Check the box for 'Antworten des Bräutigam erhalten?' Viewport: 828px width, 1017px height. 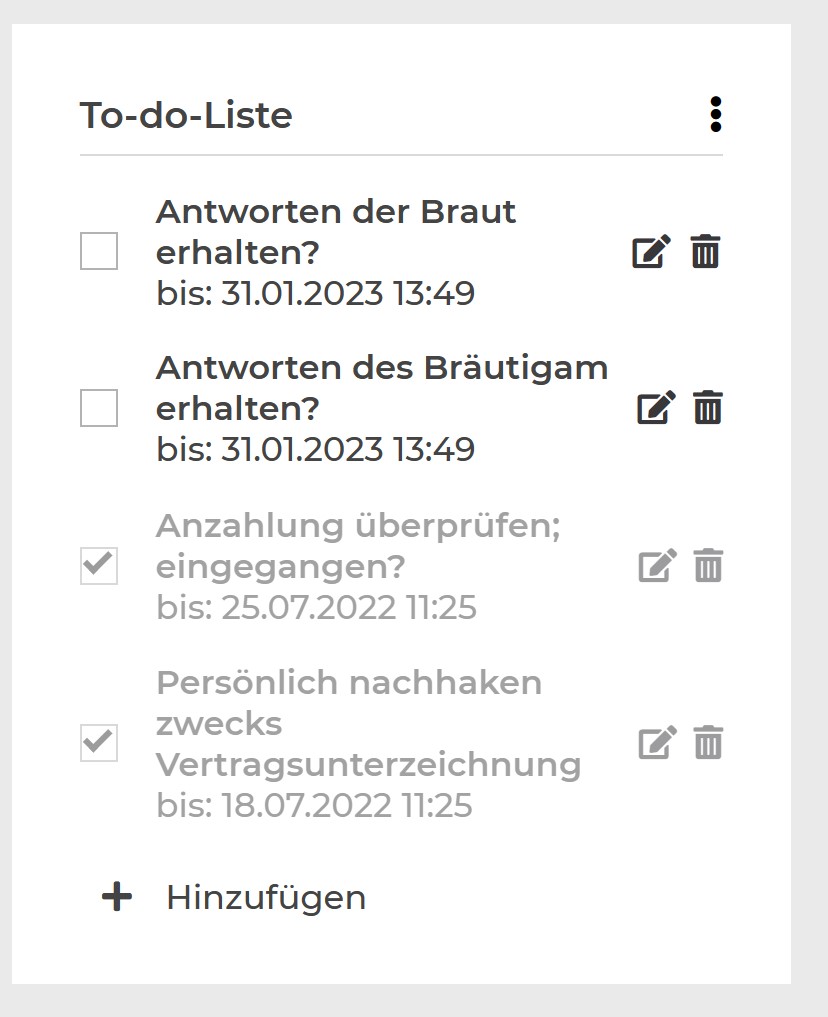pyautogui.click(x=97, y=407)
